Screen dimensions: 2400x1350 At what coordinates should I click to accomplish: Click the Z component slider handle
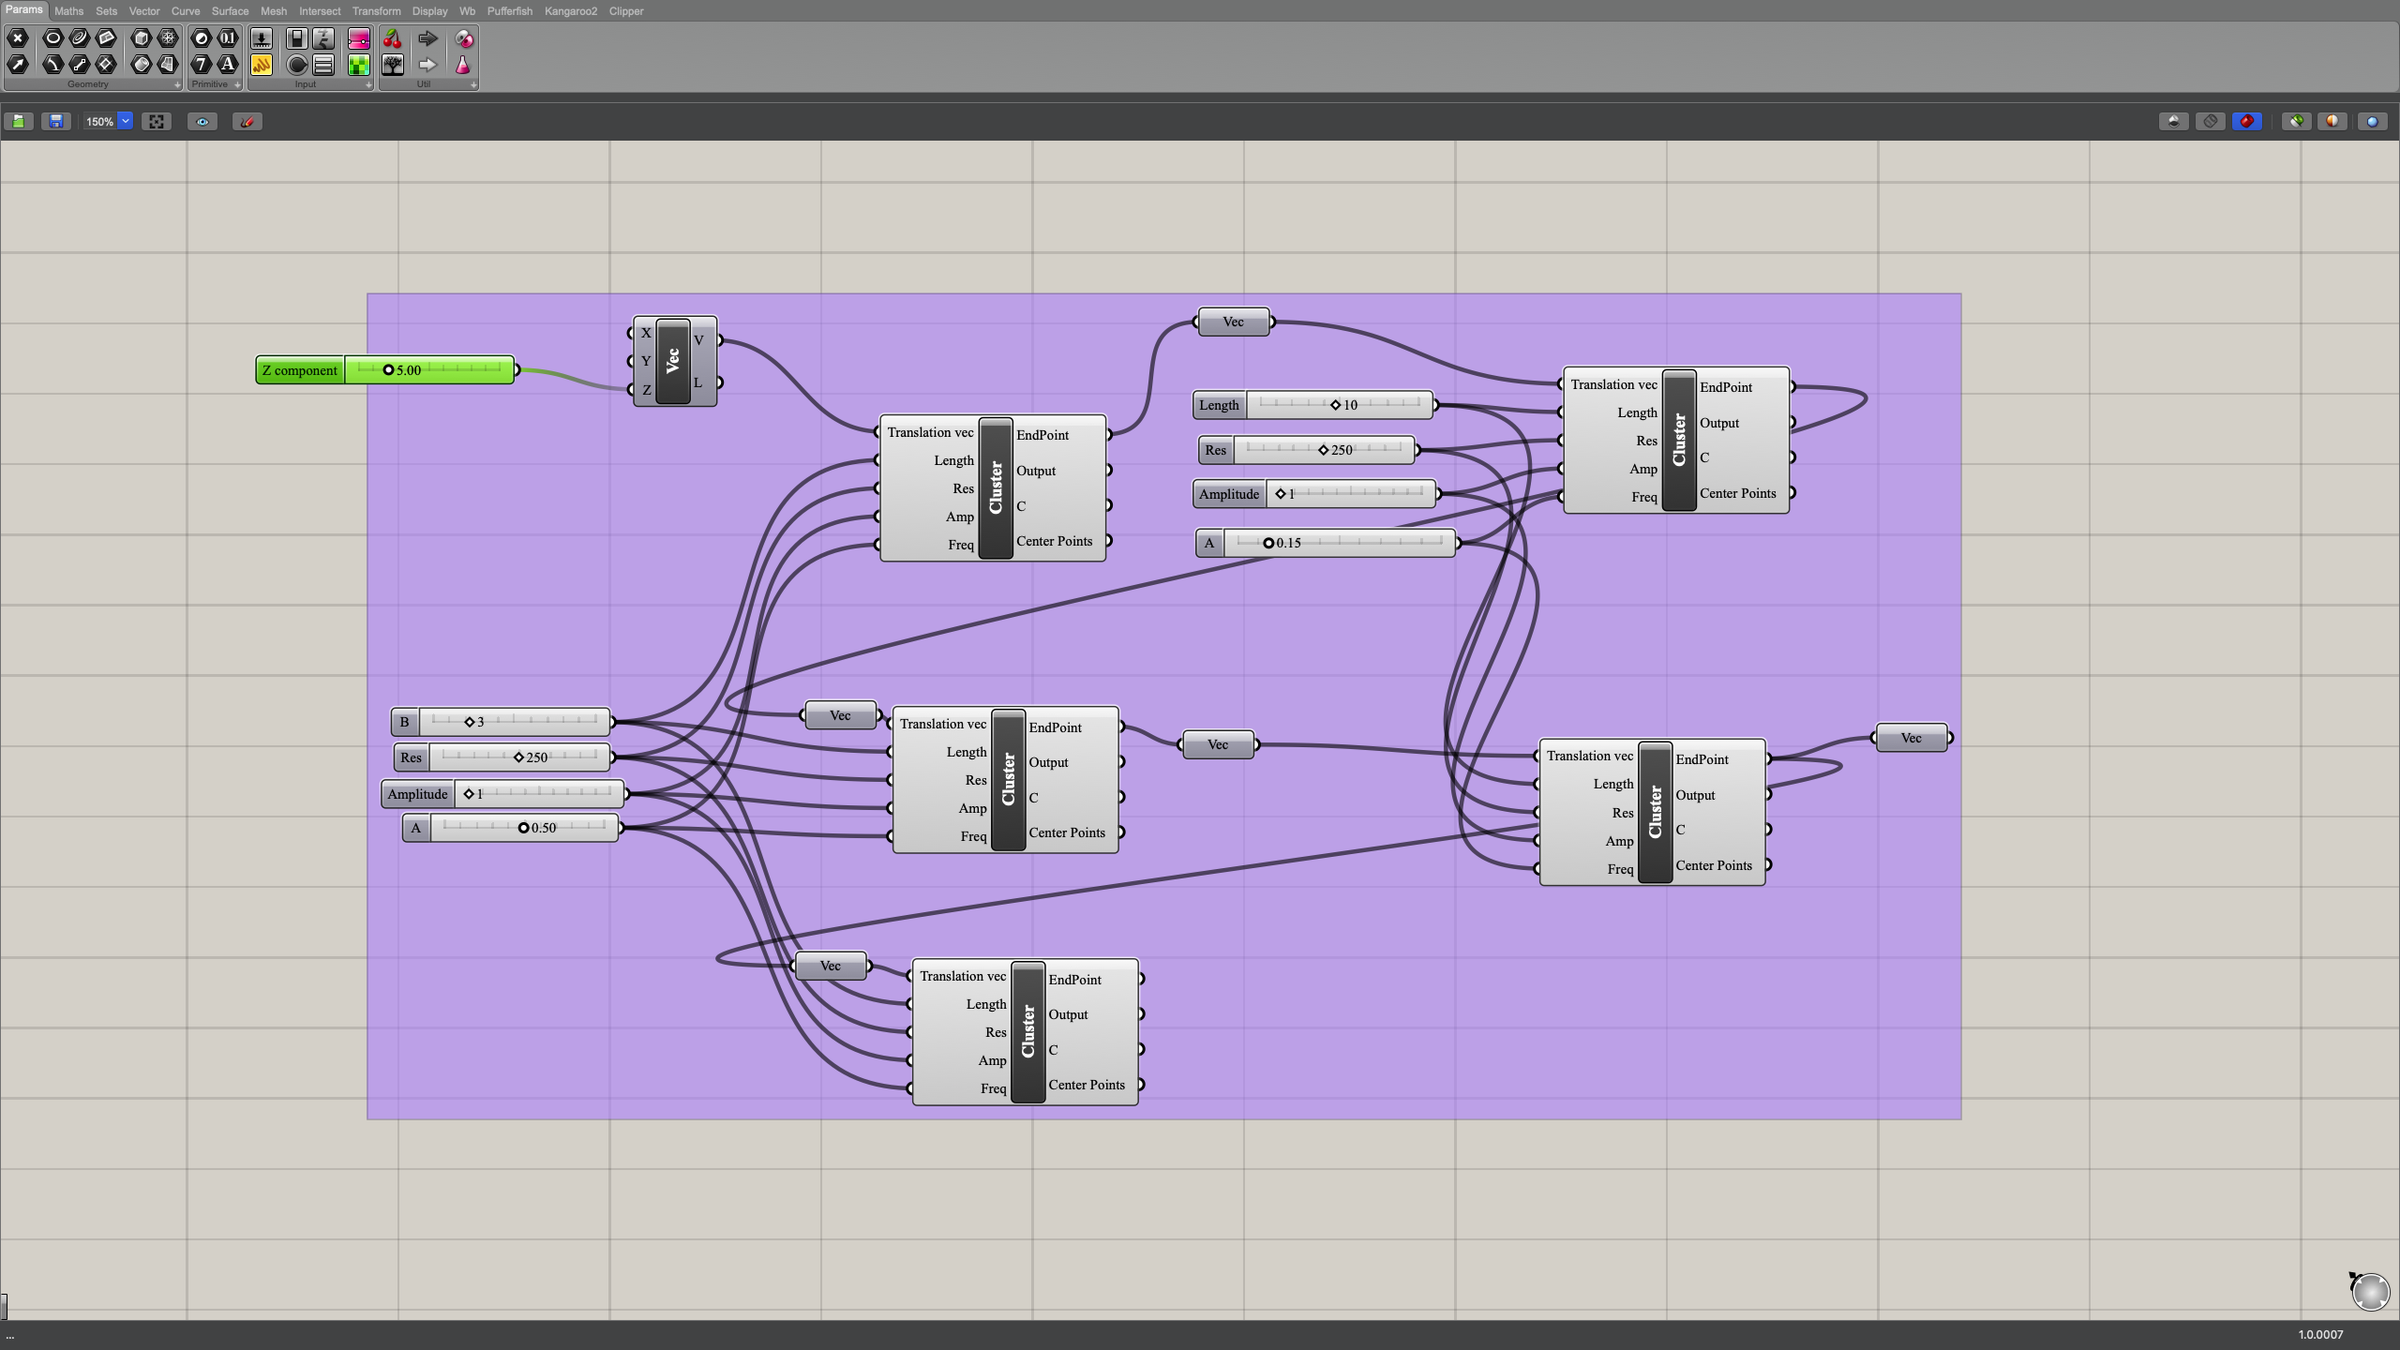389,370
